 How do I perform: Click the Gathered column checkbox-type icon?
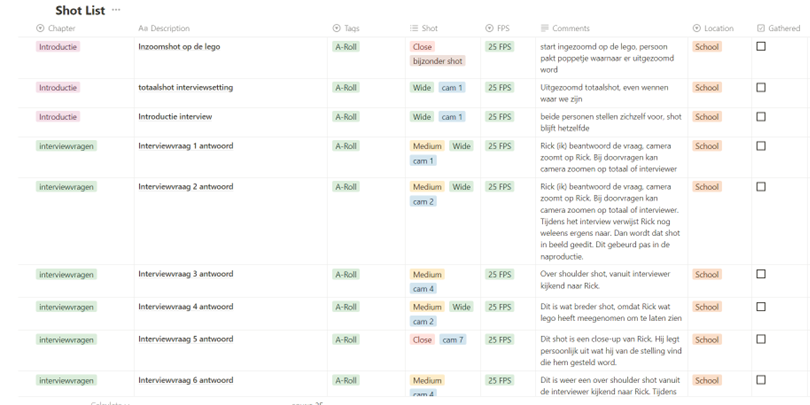pyautogui.click(x=761, y=28)
